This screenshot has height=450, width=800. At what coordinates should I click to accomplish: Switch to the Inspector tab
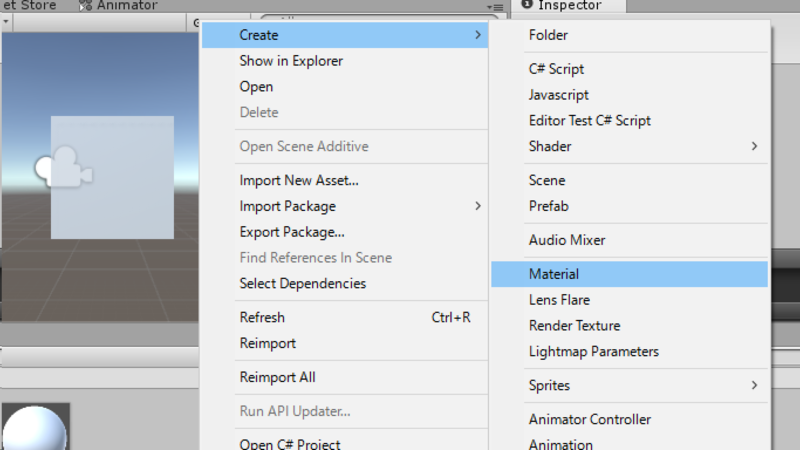click(x=568, y=6)
